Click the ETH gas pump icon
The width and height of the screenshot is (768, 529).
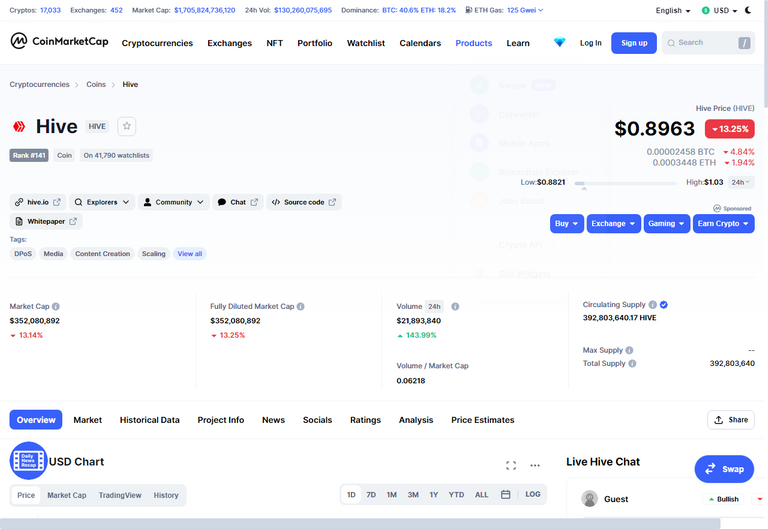point(469,10)
